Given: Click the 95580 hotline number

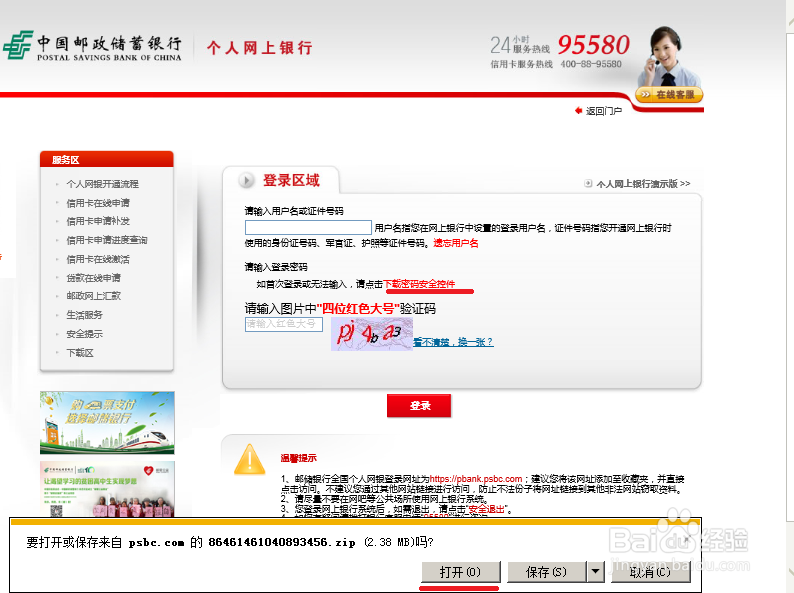Looking at the screenshot, I should [x=593, y=45].
